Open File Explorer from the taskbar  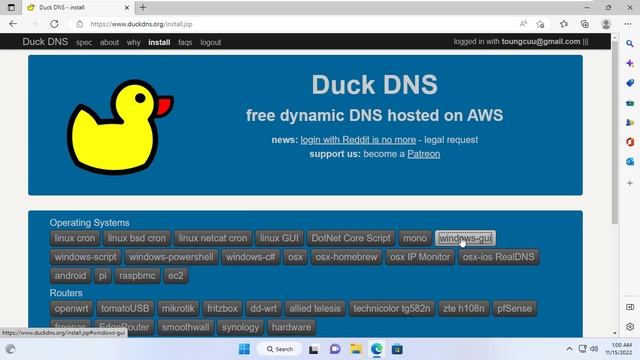click(356, 349)
